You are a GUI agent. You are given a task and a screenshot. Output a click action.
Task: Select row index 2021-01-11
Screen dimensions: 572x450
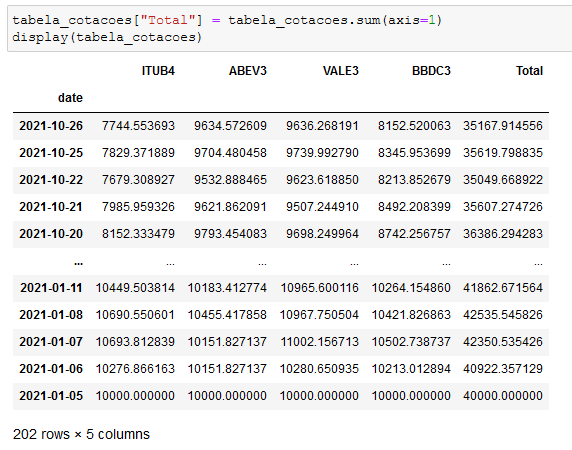(51, 288)
